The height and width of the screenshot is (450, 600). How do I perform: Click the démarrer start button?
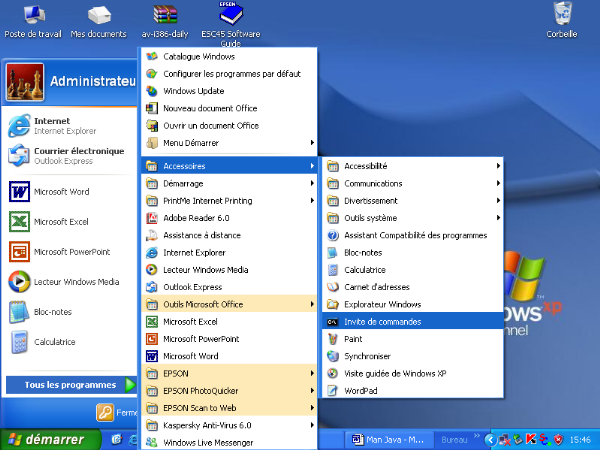(48, 439)
